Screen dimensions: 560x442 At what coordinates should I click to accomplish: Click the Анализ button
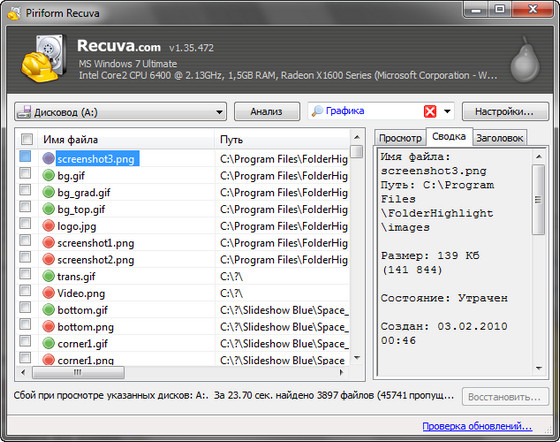[266, 112]
